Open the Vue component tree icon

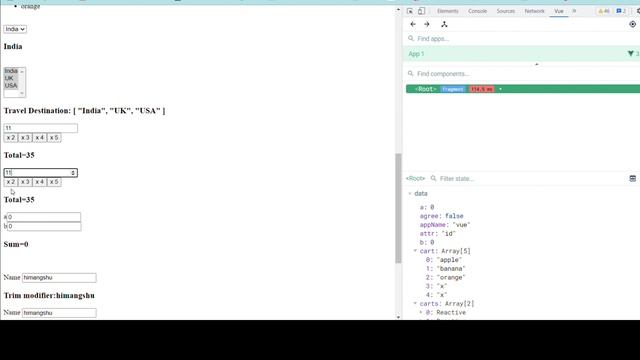tap(444, 24)
